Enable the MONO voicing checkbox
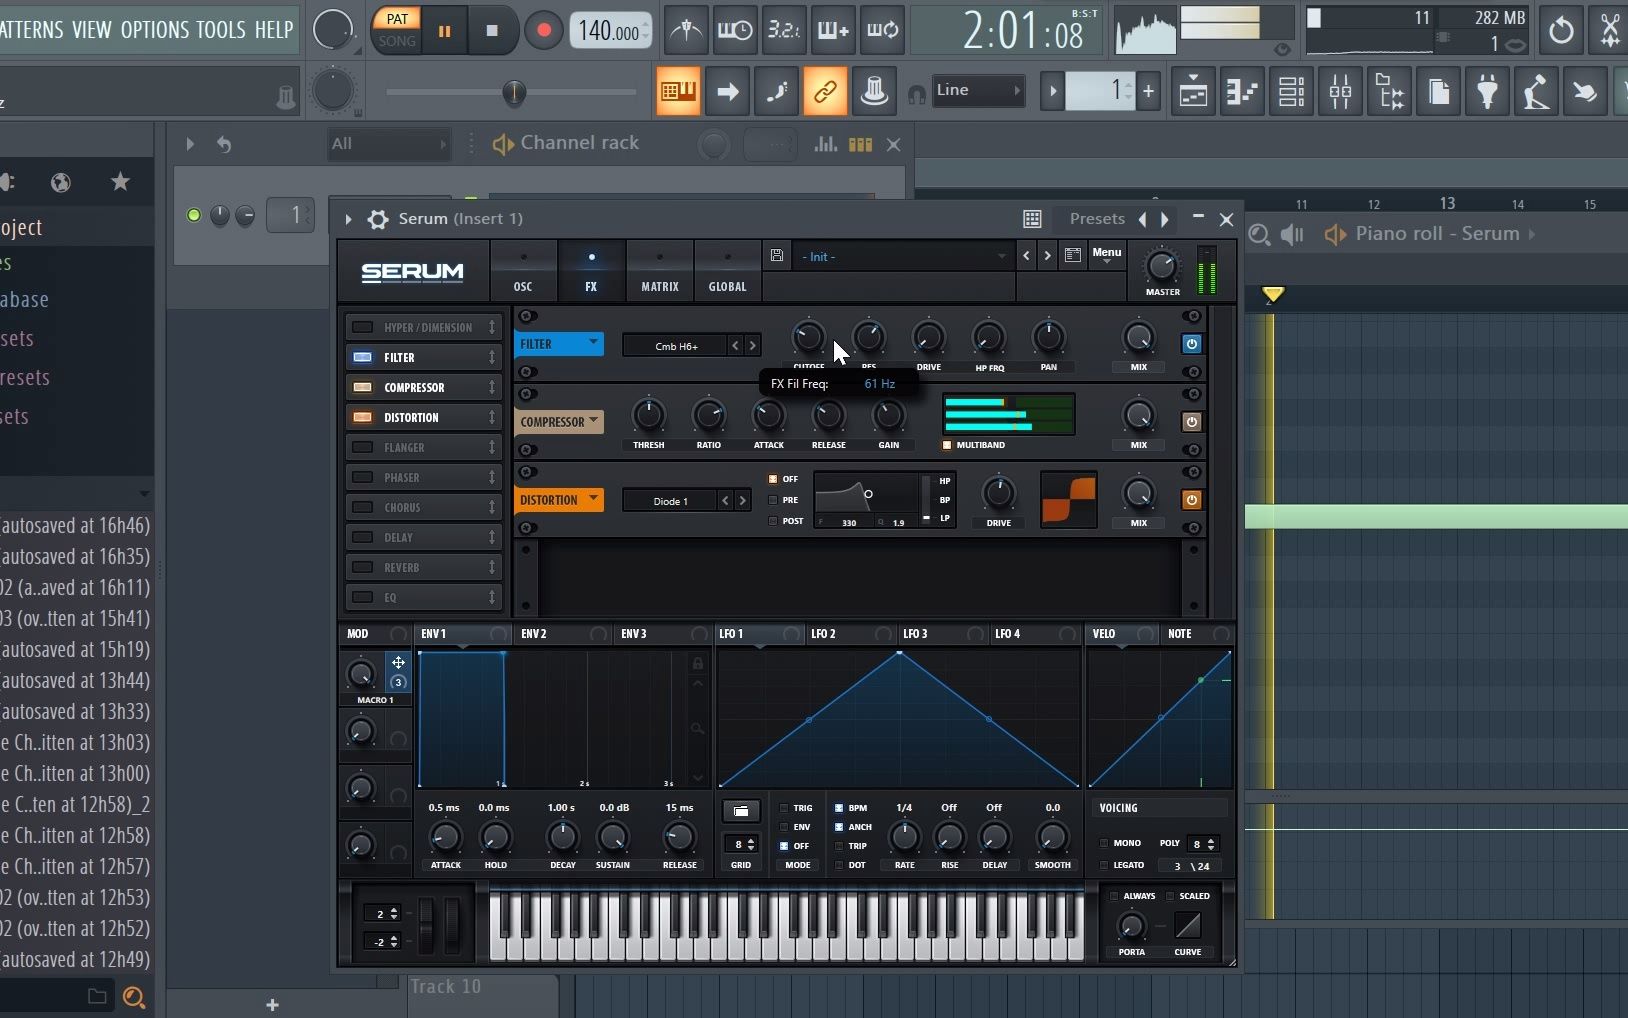 coord(1104,843)
